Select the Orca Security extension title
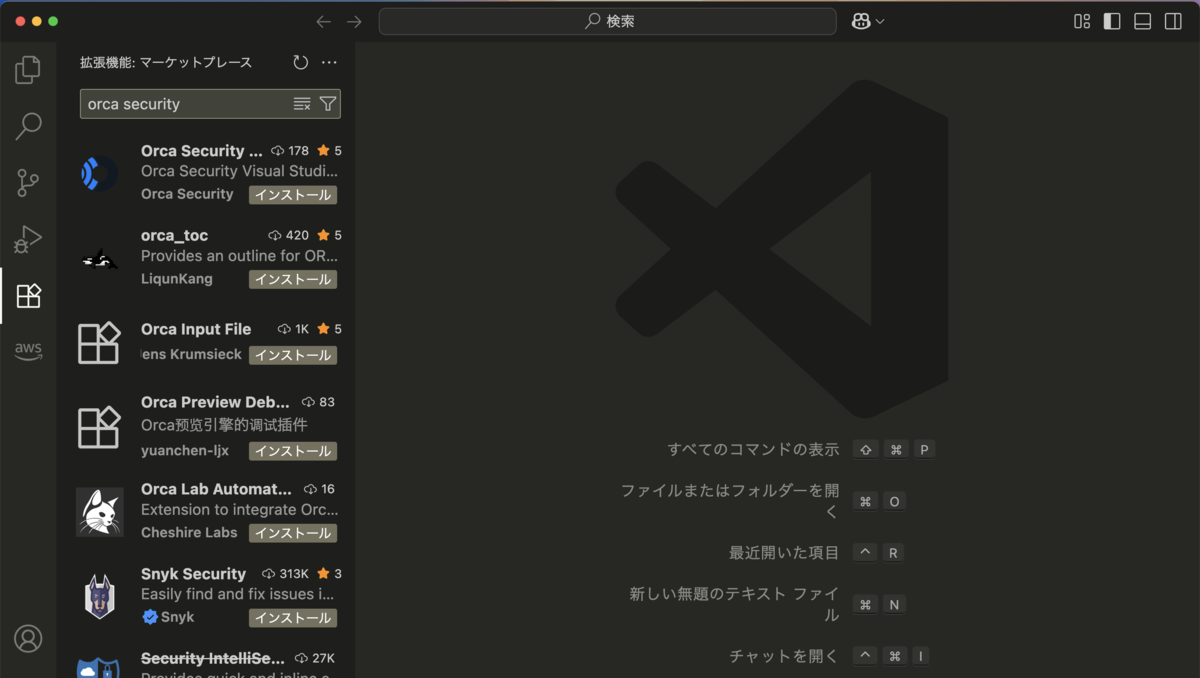 201,151
